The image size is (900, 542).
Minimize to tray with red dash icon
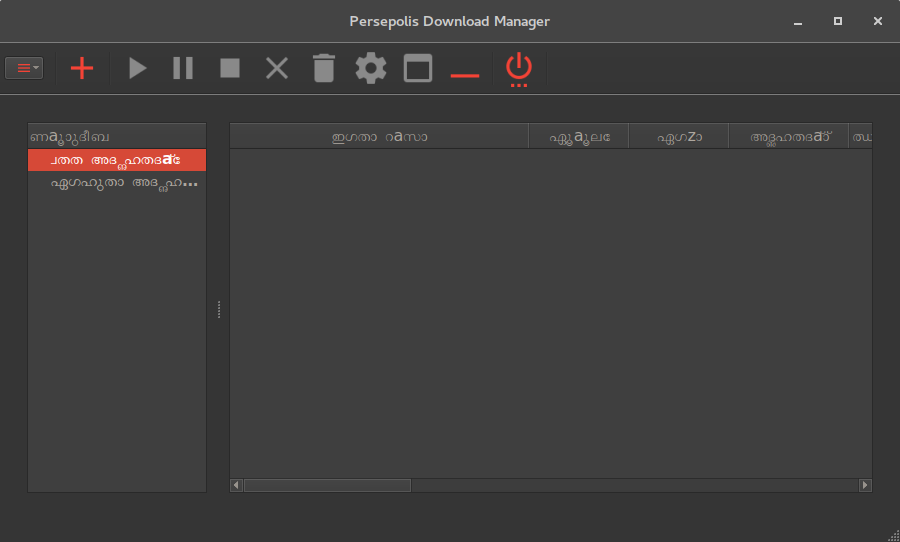pyautogui.click(x=465, y=75)
